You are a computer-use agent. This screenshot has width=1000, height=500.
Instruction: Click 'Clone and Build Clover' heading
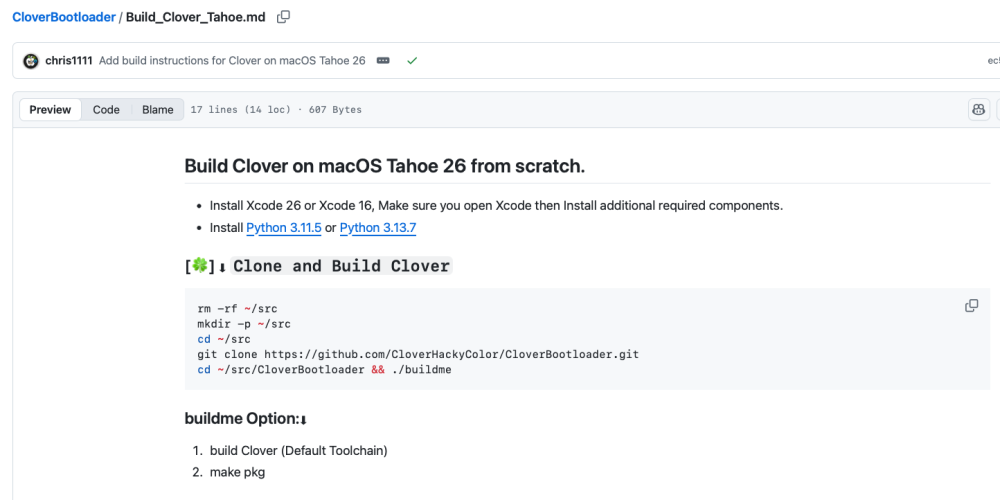(341, 266)
